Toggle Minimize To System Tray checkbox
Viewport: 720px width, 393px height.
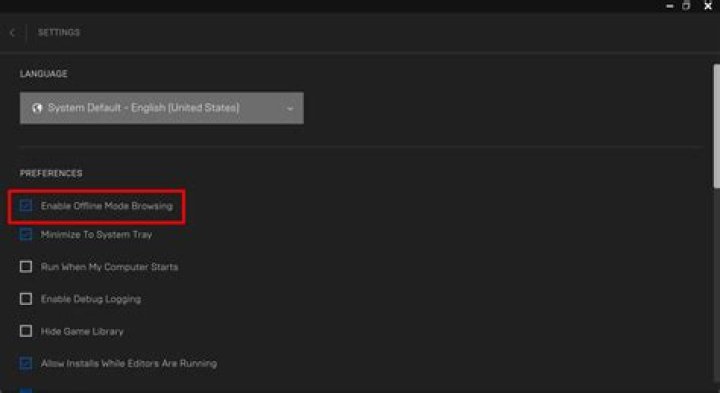pos(26,234)
